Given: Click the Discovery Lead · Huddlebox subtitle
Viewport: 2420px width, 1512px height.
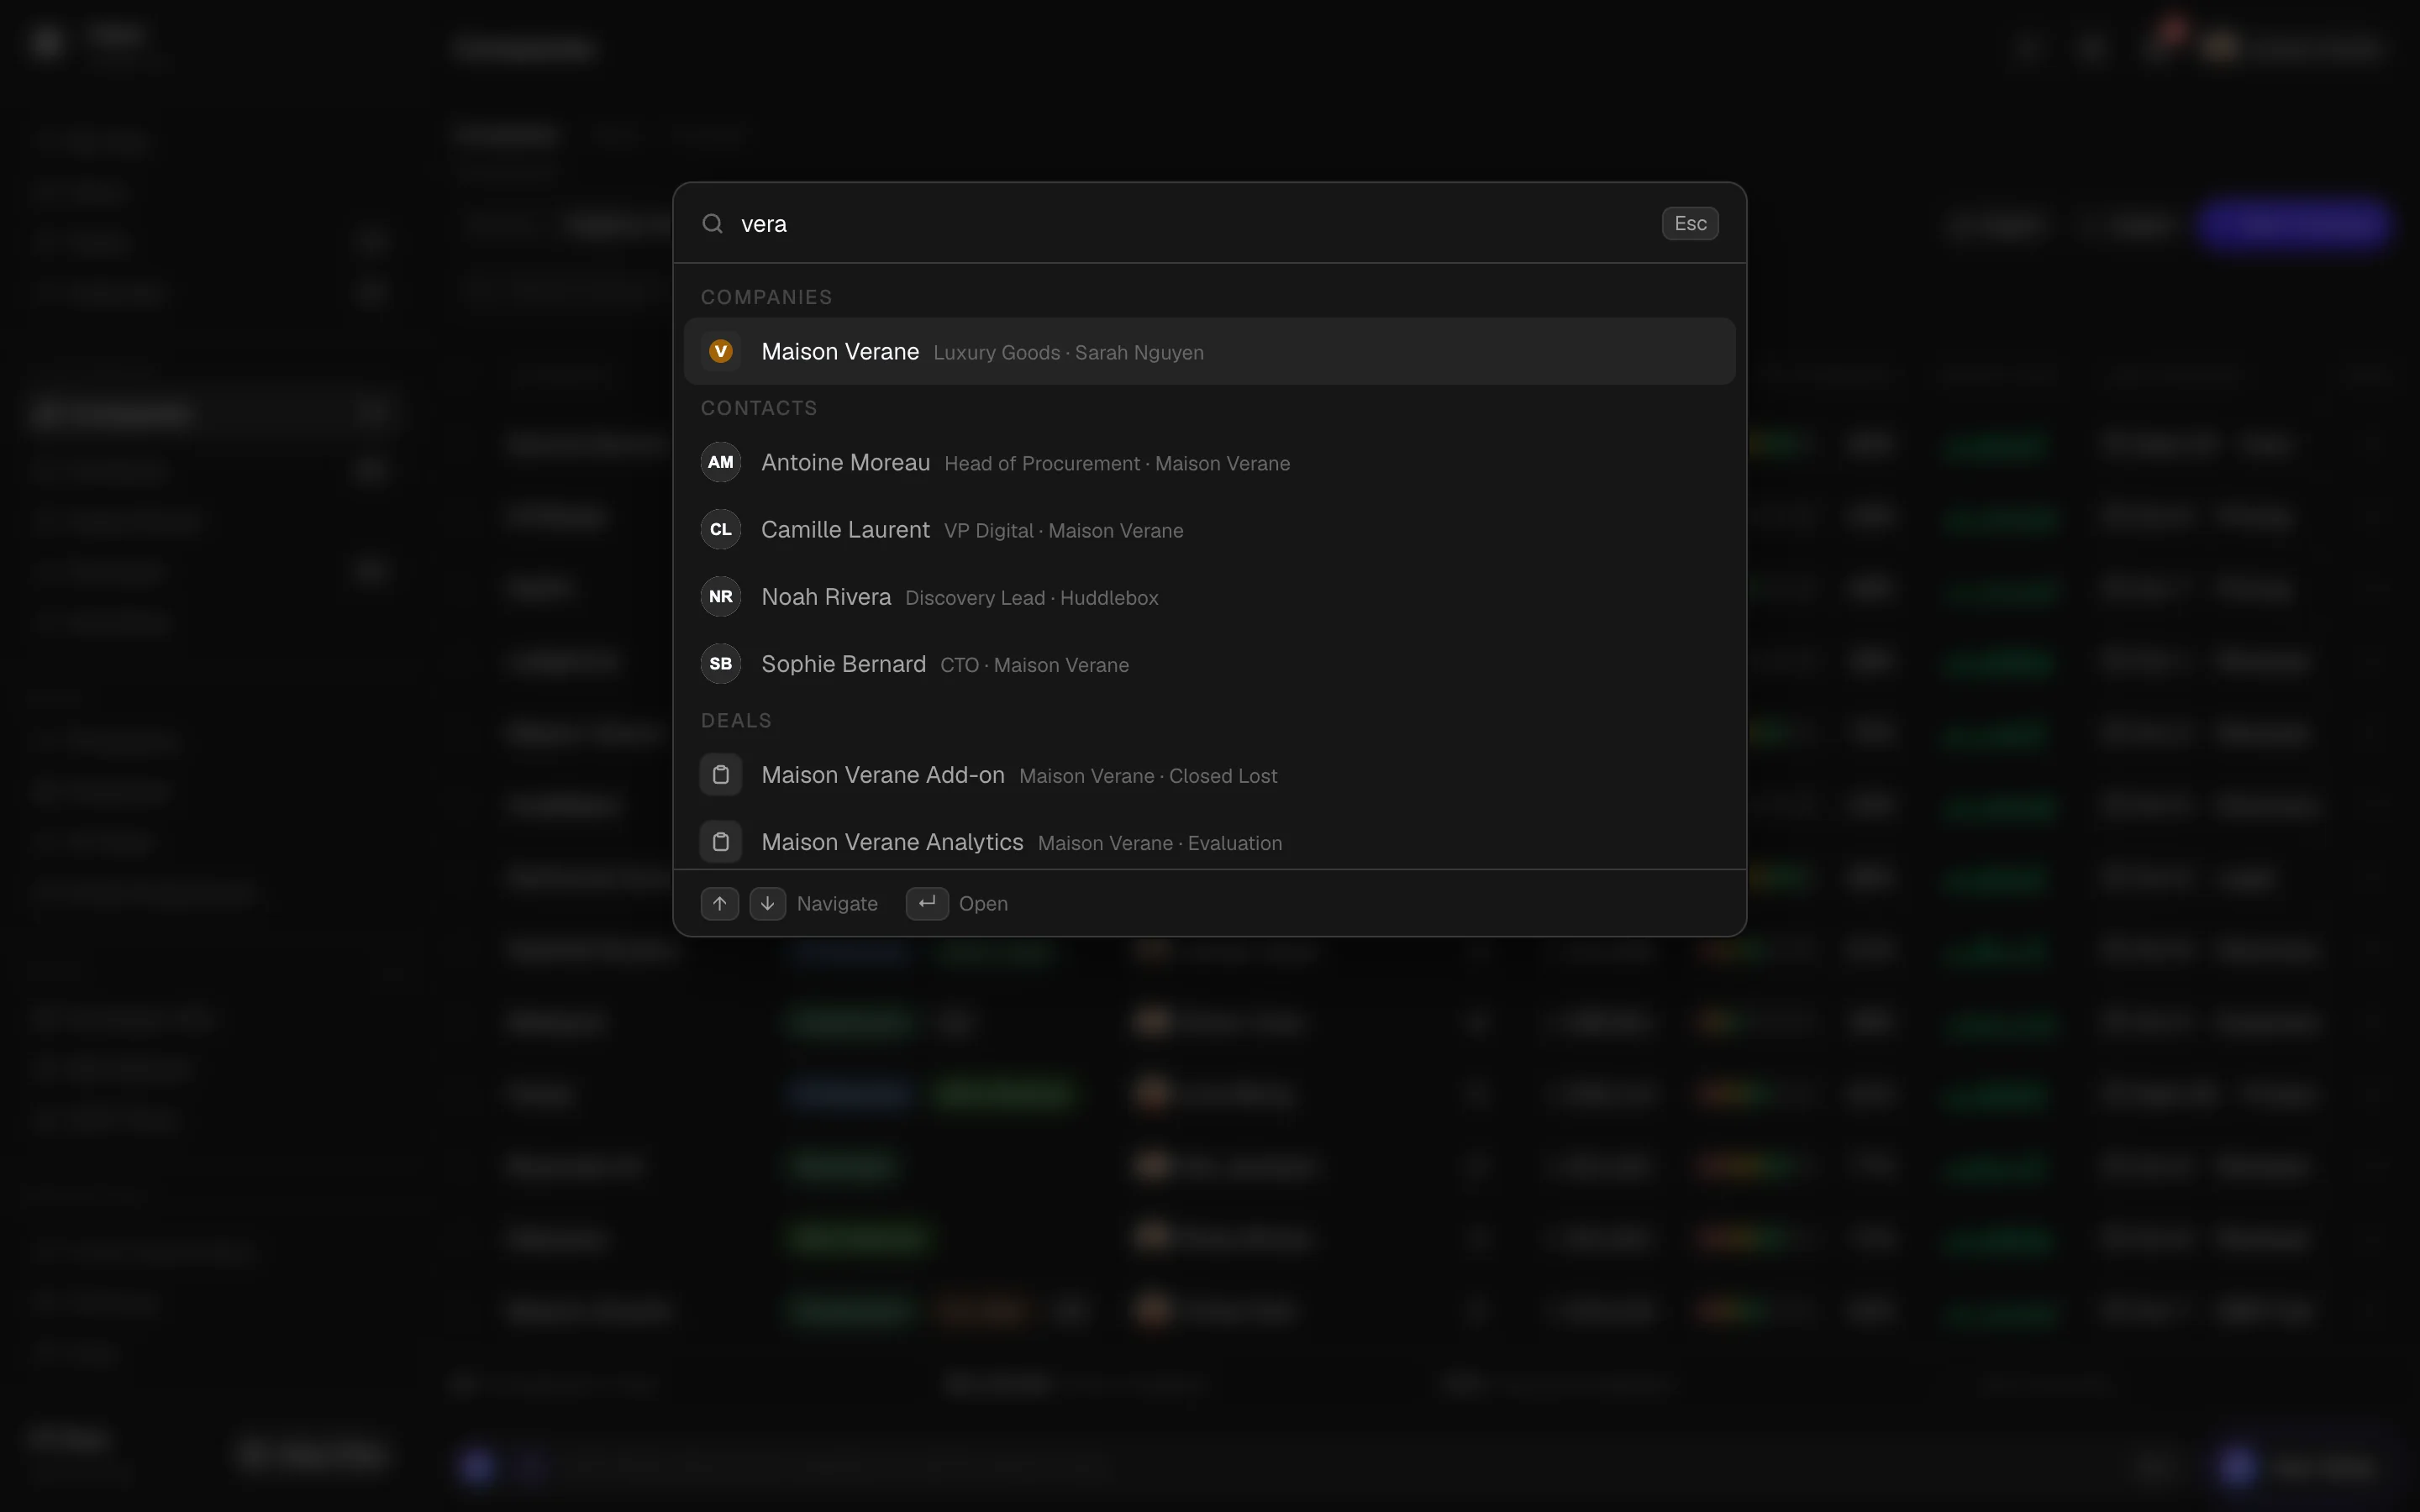Looking at the screenshot, I should [x=1031, y=598].
